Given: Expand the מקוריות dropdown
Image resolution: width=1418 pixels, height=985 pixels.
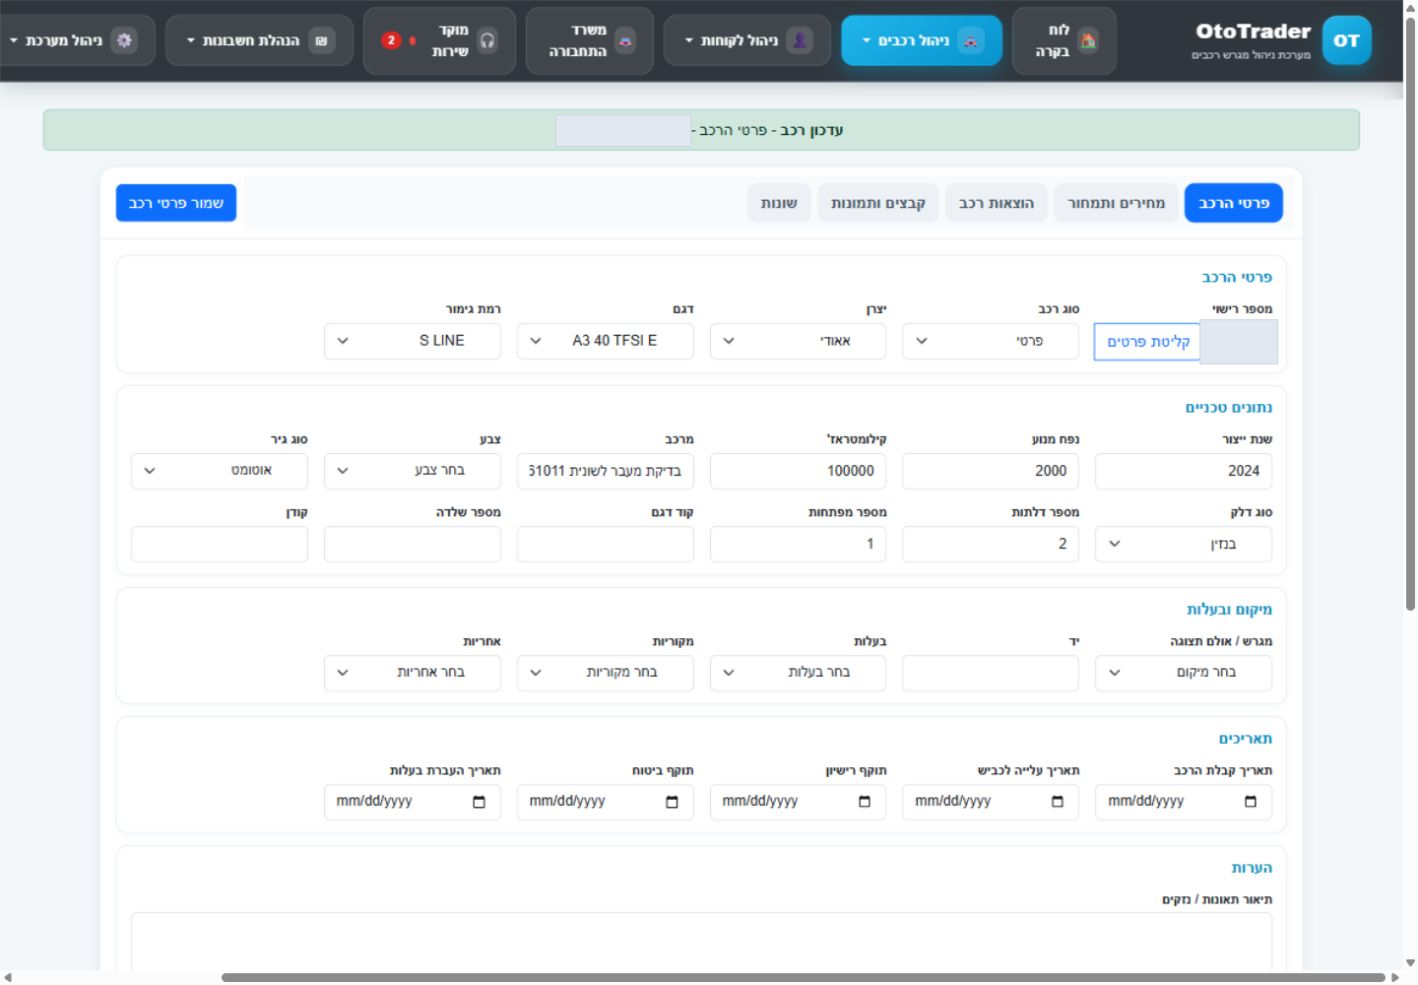Looking at the screenshot, I should coord(605,673).
